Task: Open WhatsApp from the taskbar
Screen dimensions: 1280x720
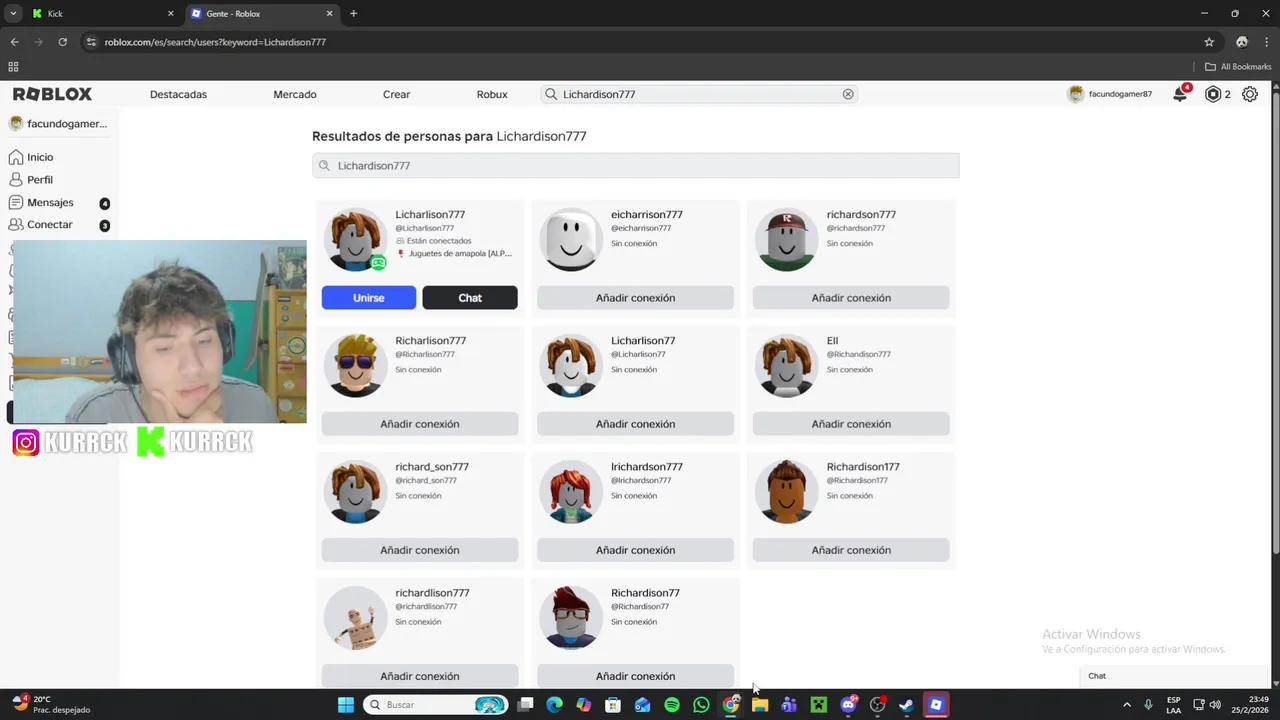Action: click(701, 705)
